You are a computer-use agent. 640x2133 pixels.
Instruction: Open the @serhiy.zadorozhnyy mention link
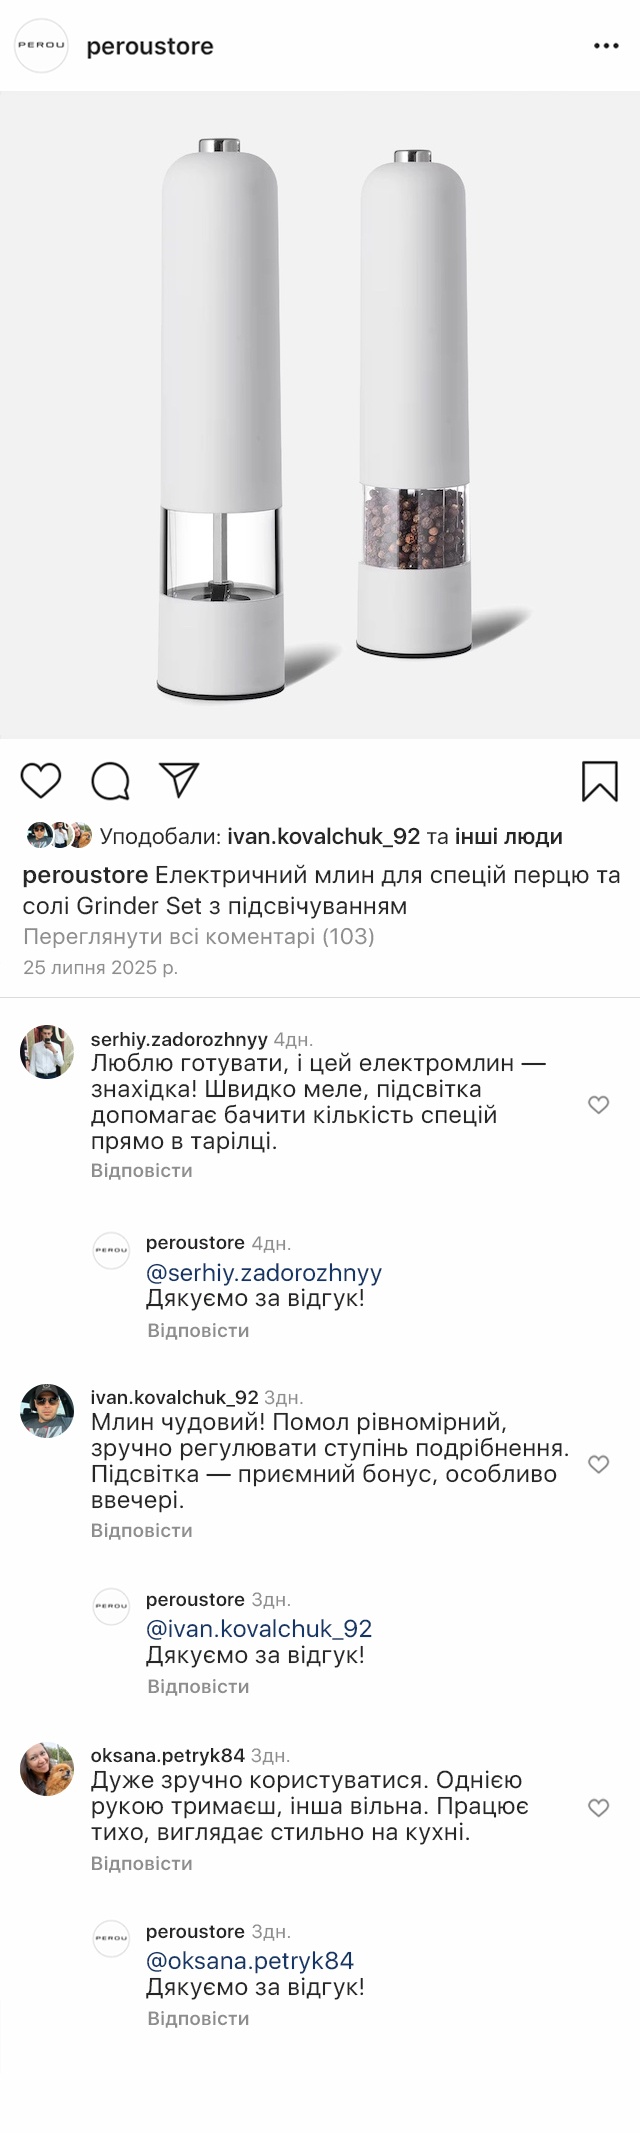click(264, 1272)
